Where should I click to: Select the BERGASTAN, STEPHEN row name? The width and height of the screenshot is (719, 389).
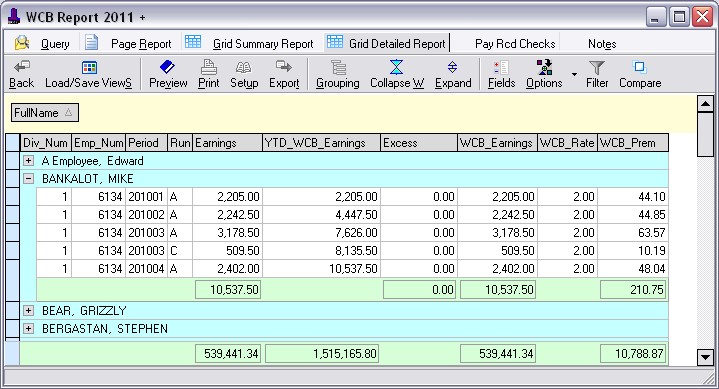(105, 328)
